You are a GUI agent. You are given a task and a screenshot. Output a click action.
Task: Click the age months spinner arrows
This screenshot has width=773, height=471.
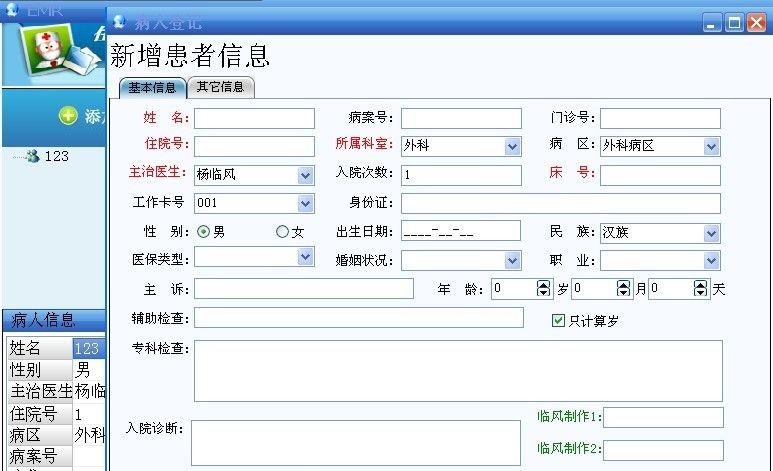click(624, 288)
